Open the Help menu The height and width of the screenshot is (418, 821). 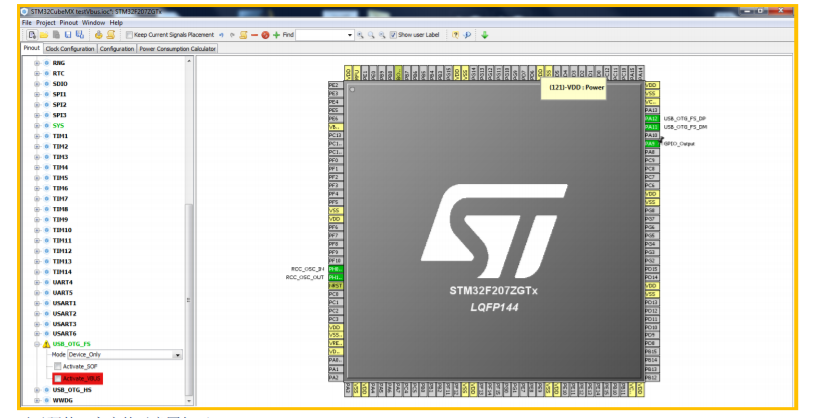point(116,23)
